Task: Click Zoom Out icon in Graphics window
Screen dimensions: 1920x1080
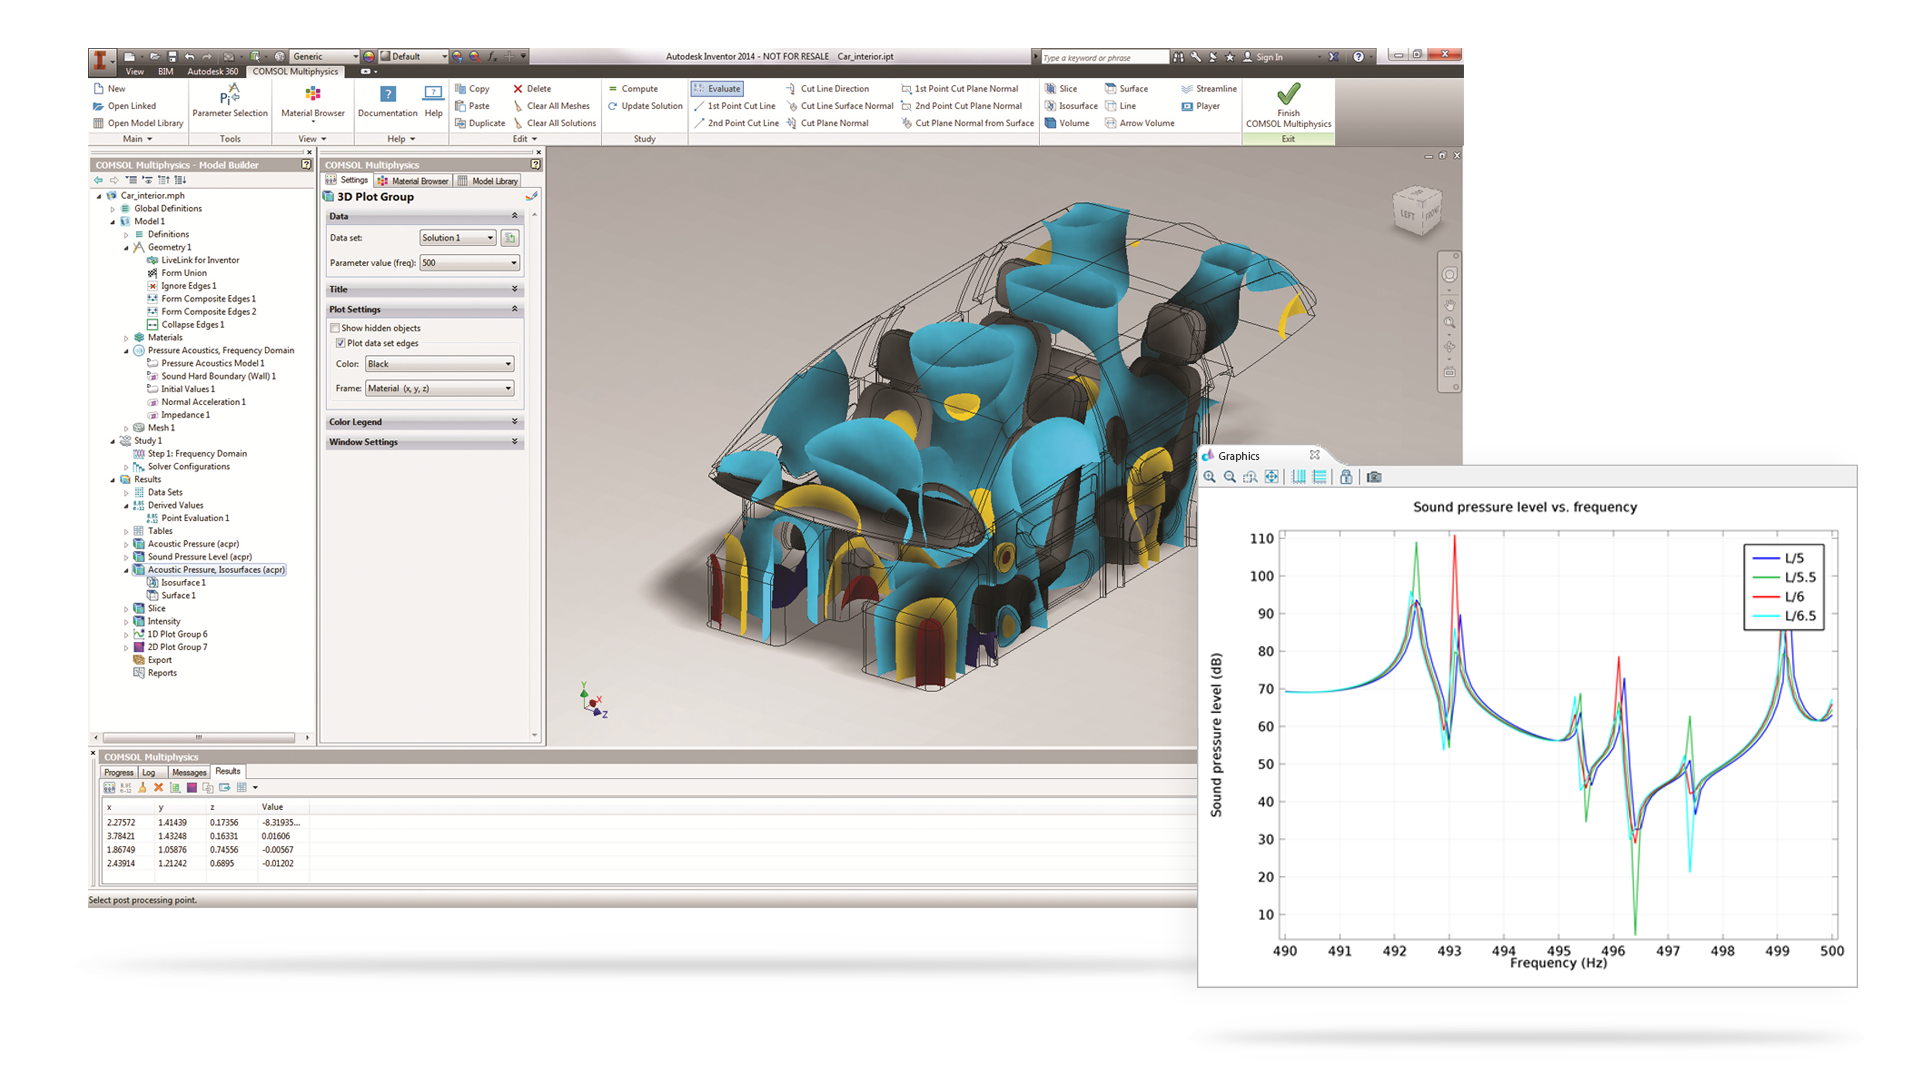Action: 1230,477
